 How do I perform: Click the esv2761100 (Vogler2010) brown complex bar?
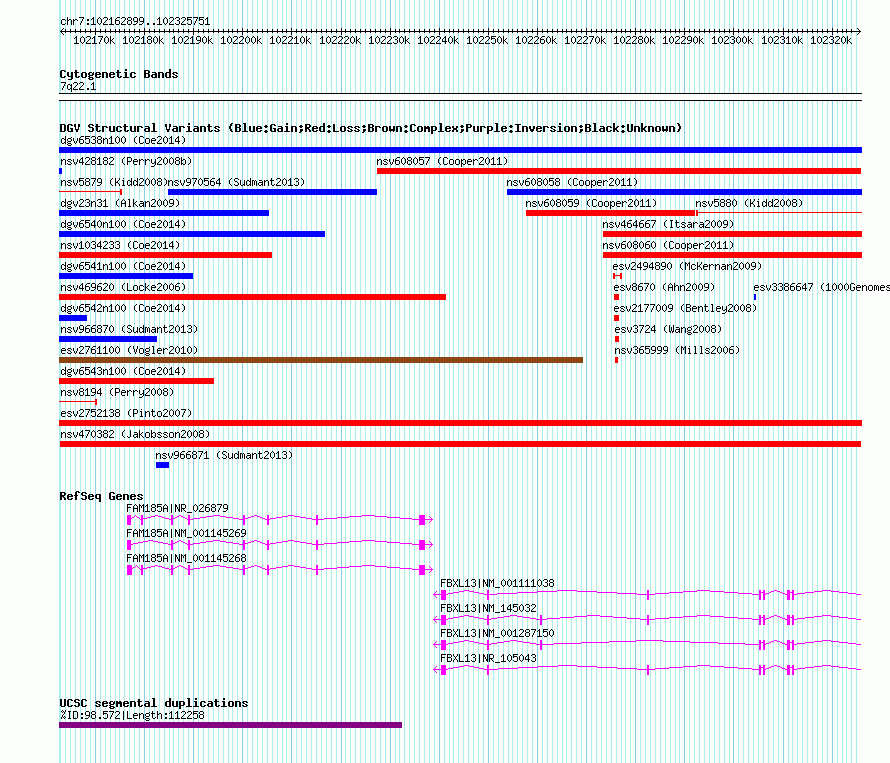[321, 360]
